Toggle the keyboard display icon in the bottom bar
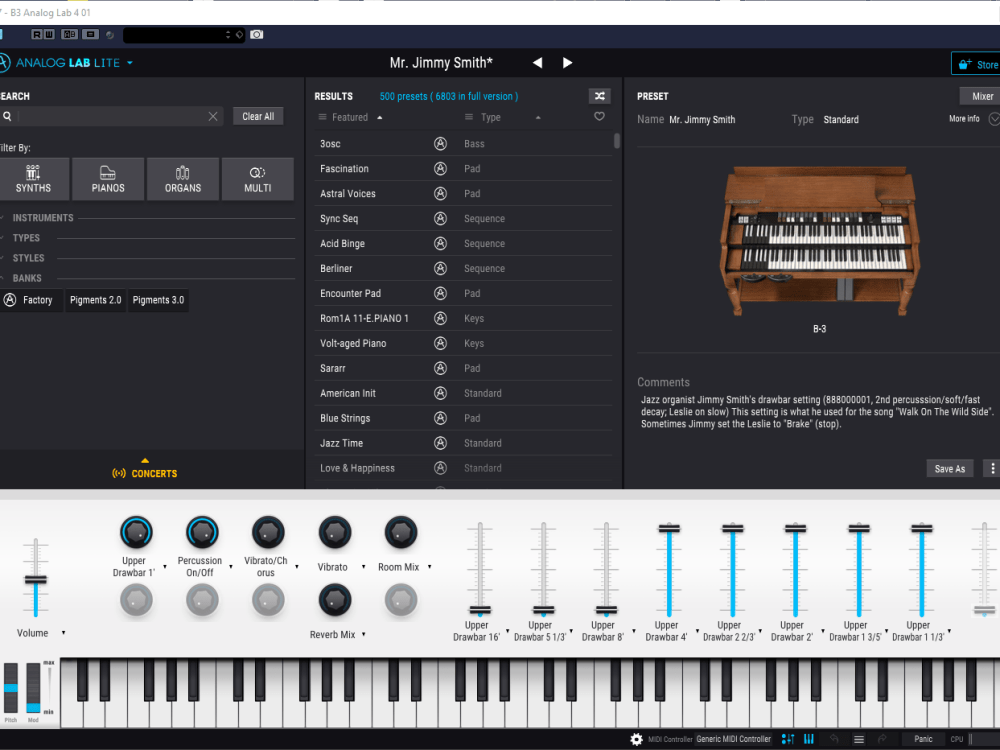 [809, 739]
